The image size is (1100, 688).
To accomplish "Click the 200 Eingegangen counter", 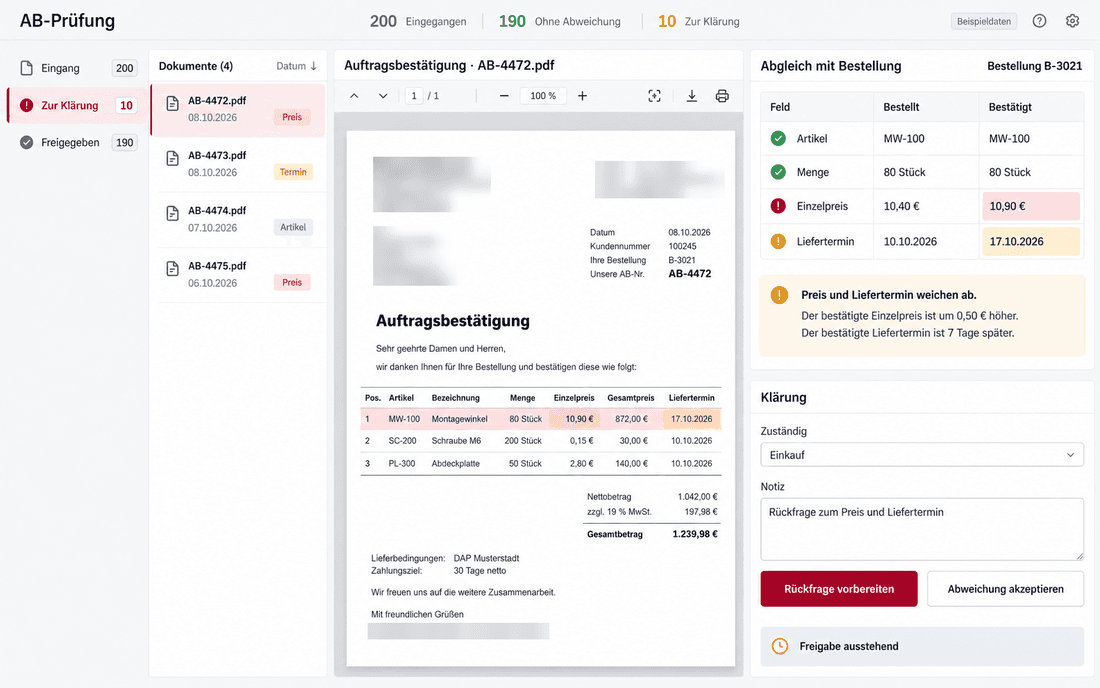I will (x=418, y=22).
